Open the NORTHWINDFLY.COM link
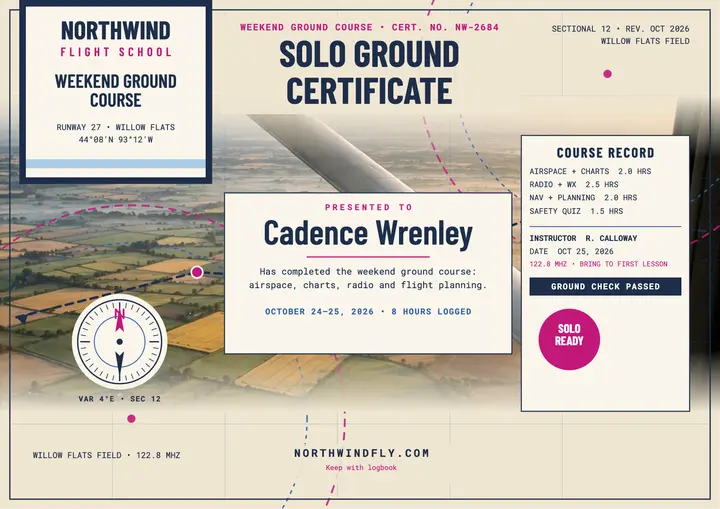 click(361, 453)
